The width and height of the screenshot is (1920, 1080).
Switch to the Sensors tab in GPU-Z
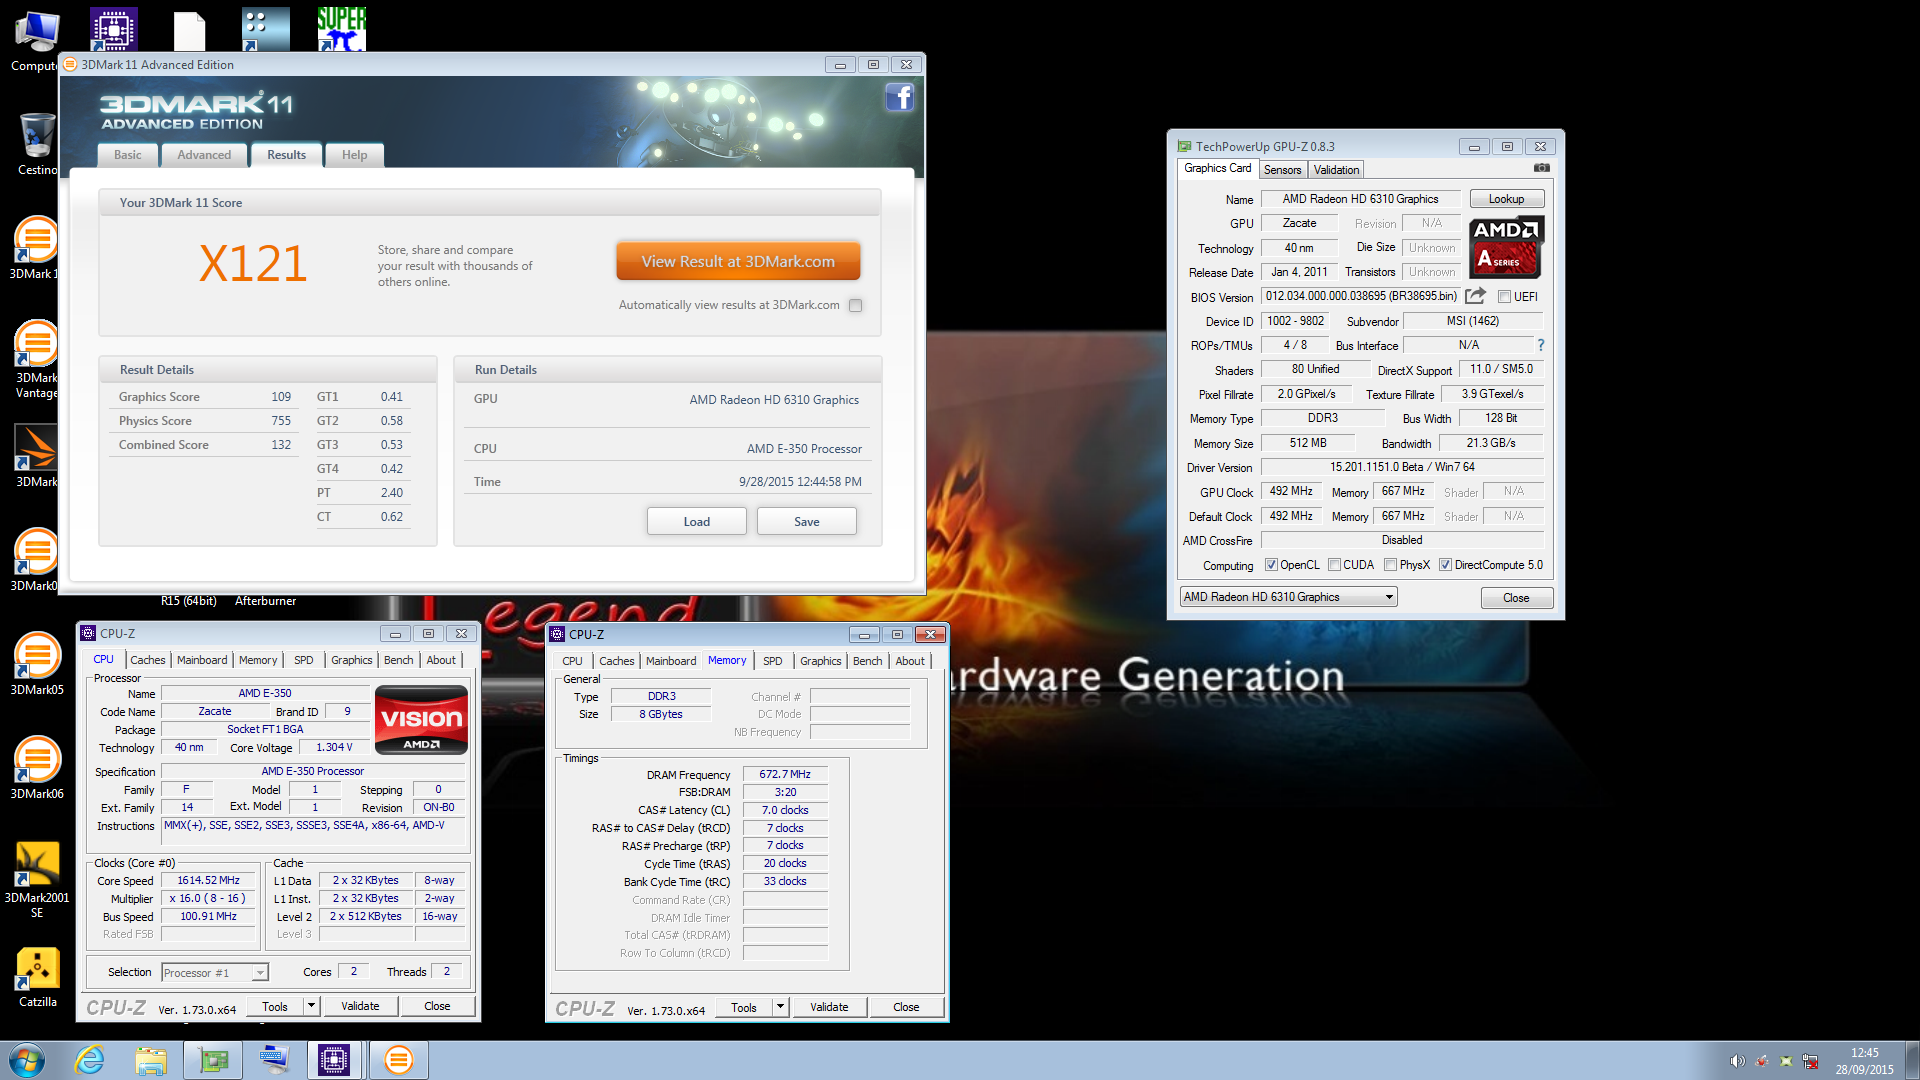(1282, 170)
